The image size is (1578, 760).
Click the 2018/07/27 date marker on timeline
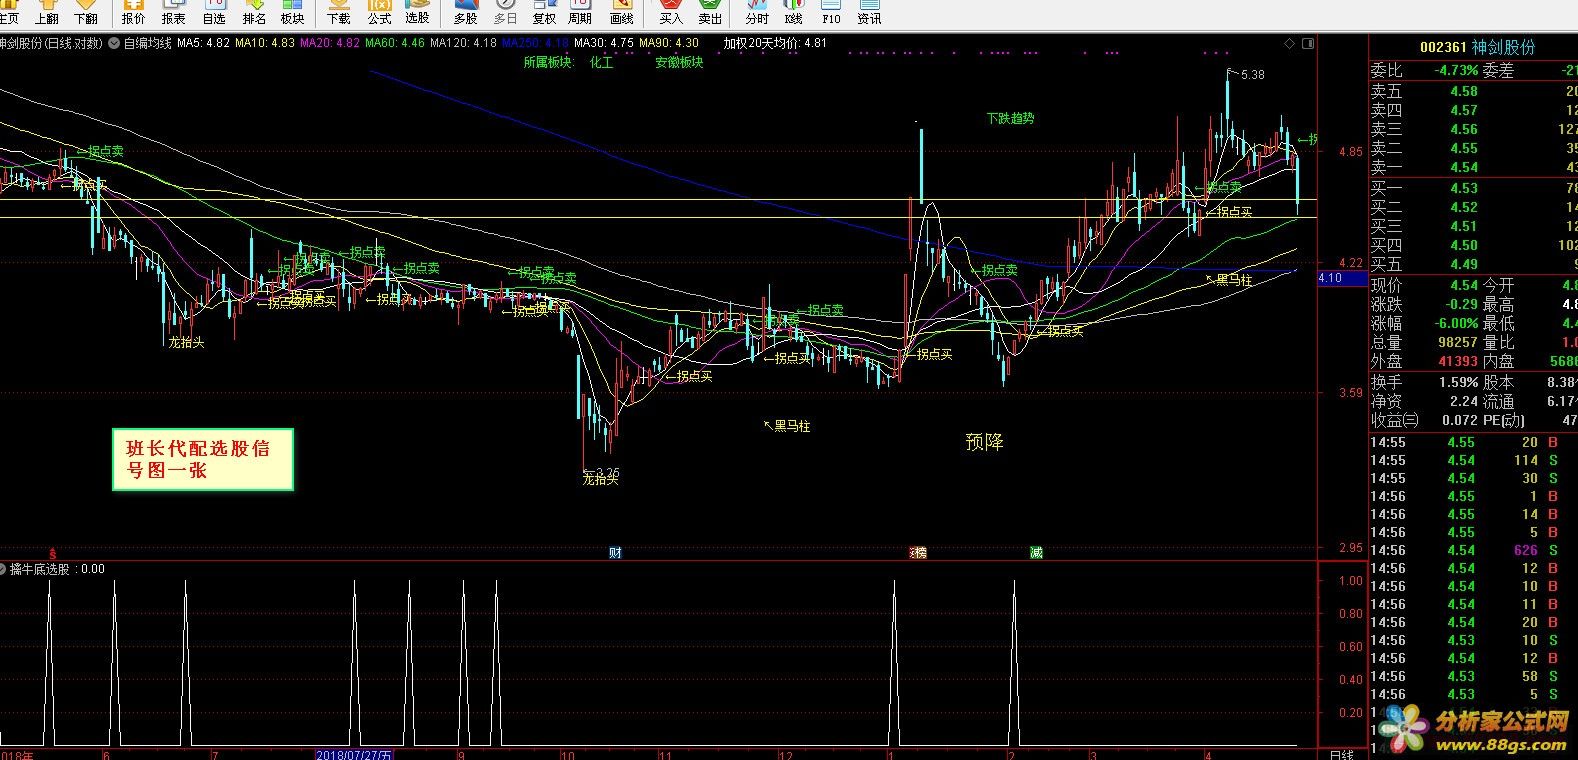tap(354, 754)
